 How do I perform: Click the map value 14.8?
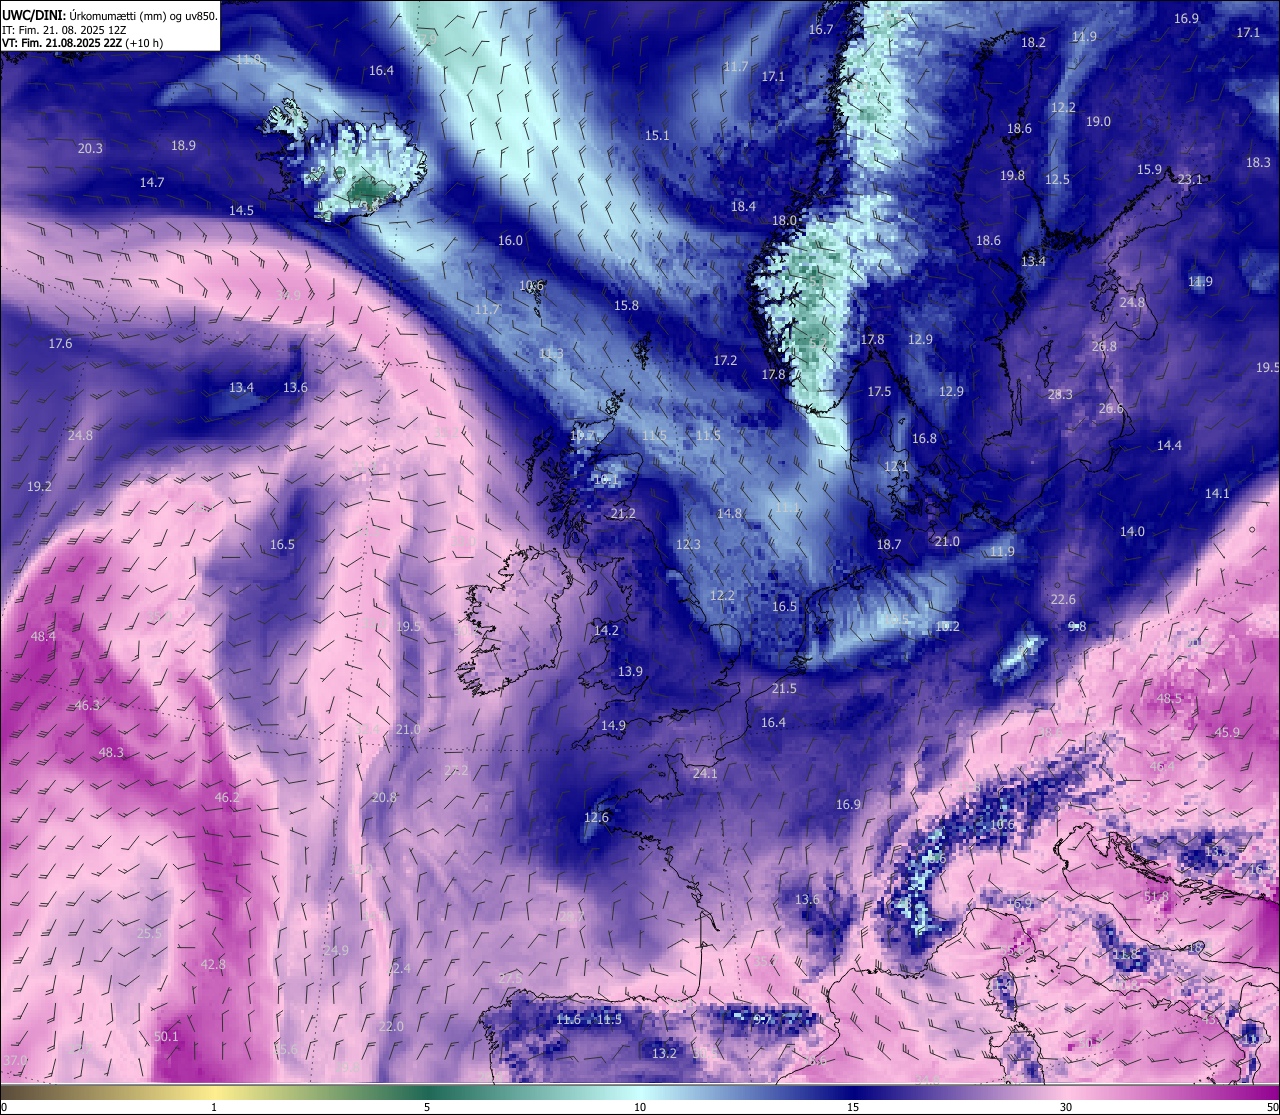[x=729, y=513]
